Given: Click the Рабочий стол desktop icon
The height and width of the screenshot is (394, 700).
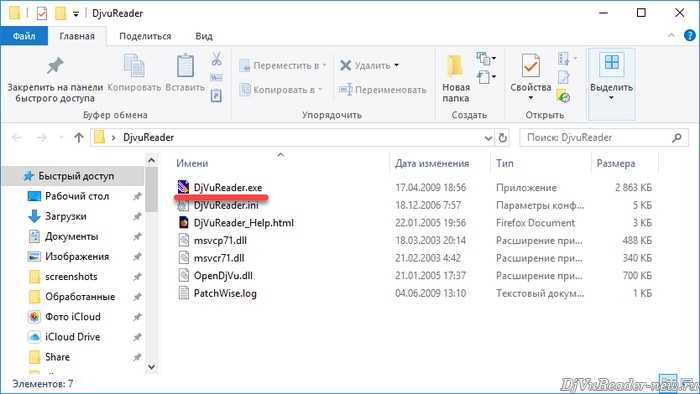Looking at the screenshot, I should tap(34, 196).
